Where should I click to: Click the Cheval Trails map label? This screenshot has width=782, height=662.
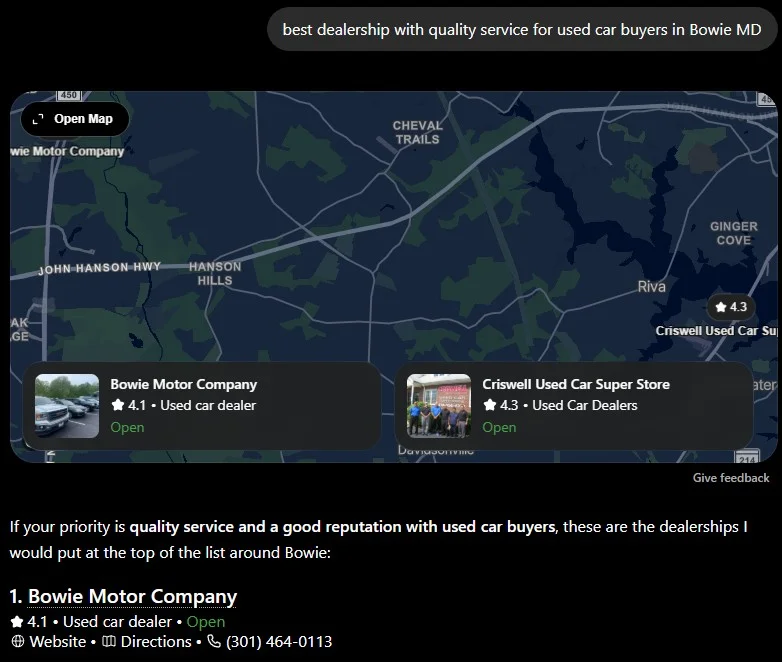417,132
